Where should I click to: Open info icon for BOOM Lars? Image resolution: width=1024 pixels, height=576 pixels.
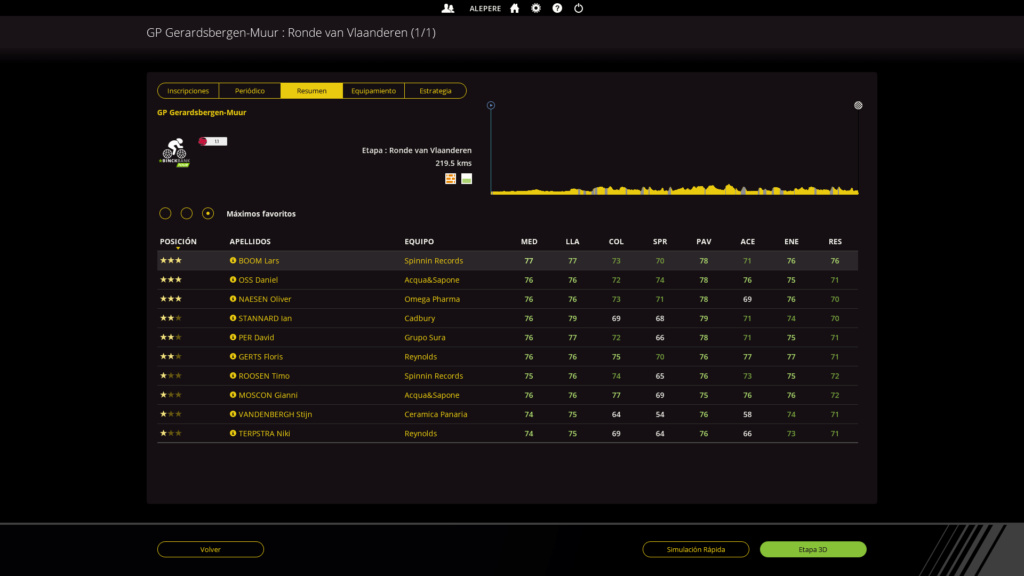click(x=232, y=261)
